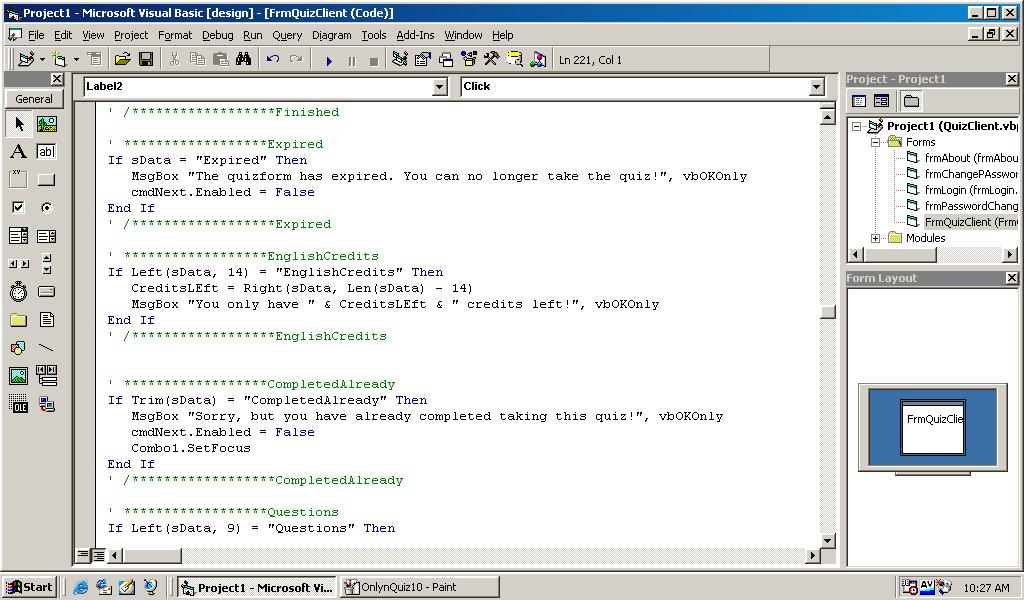The width and height of the screenshot is (1024, 600).
Task: Open Add Form dropdown arrow
Action: tap(76, 60)
